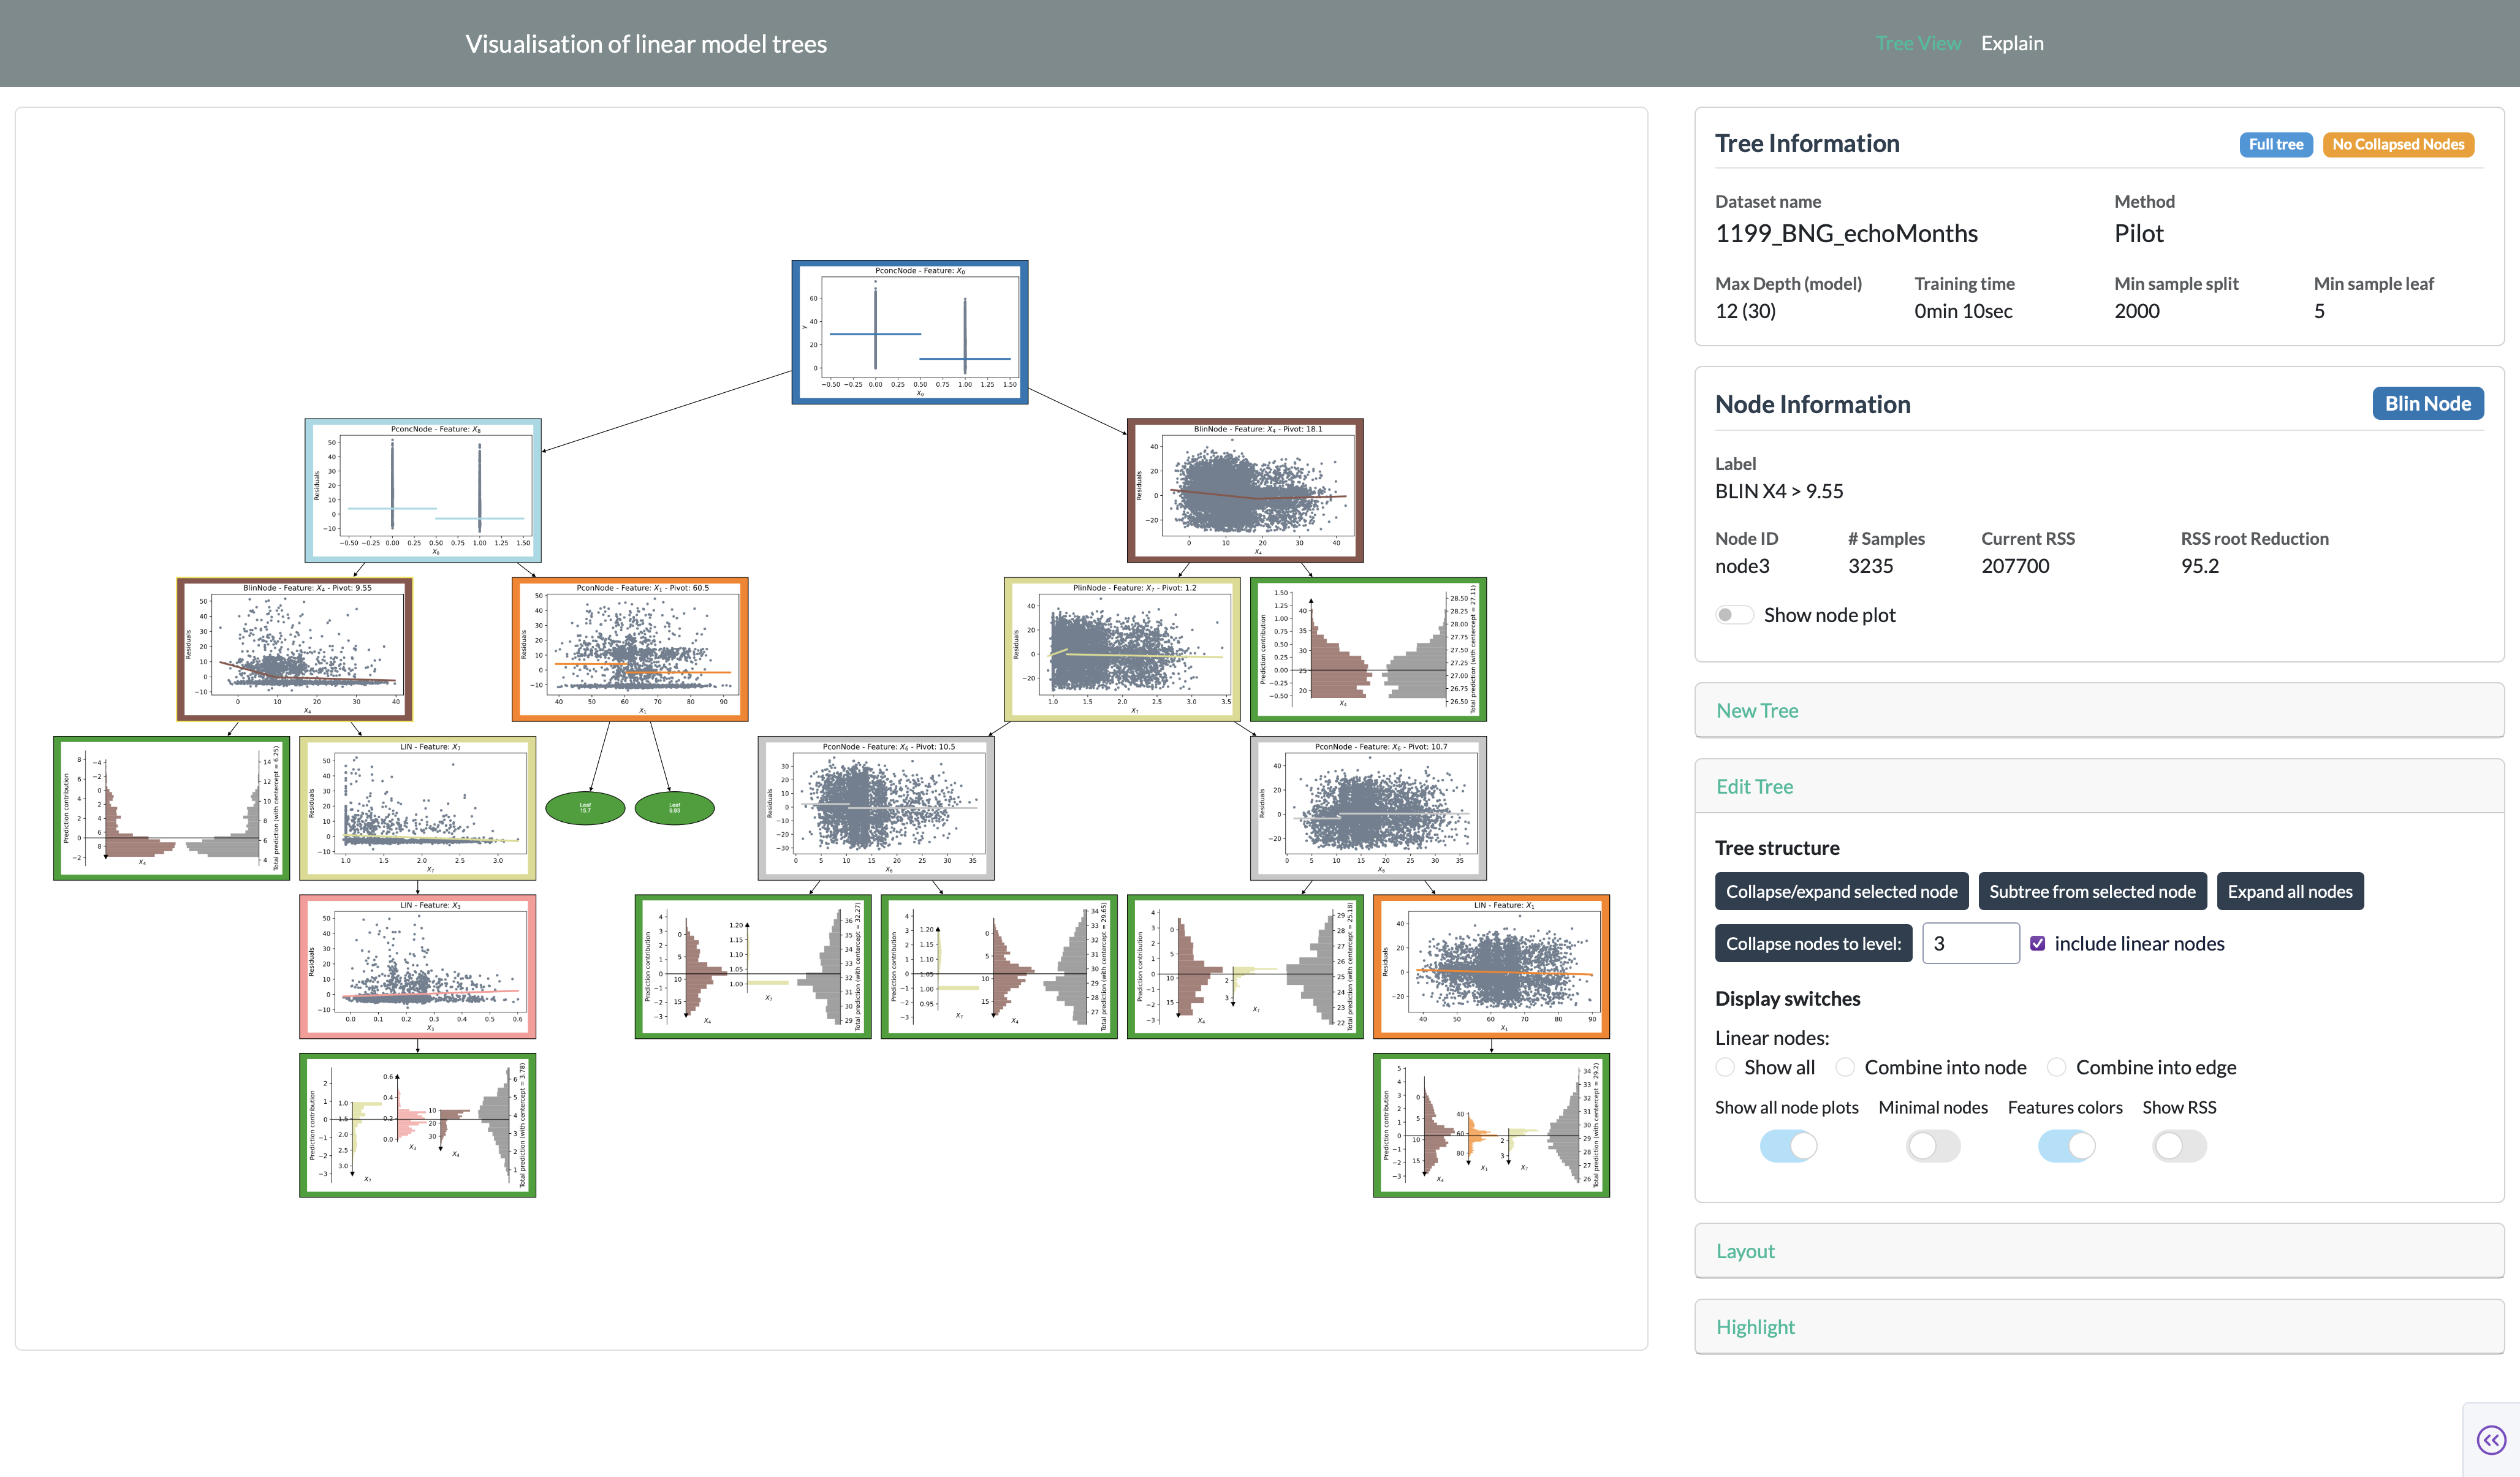Select the root PconcNode Feature X0 node
The height and width of the screenshot is (1477, 2520).
pyautogui.click(x=909, y=332)
